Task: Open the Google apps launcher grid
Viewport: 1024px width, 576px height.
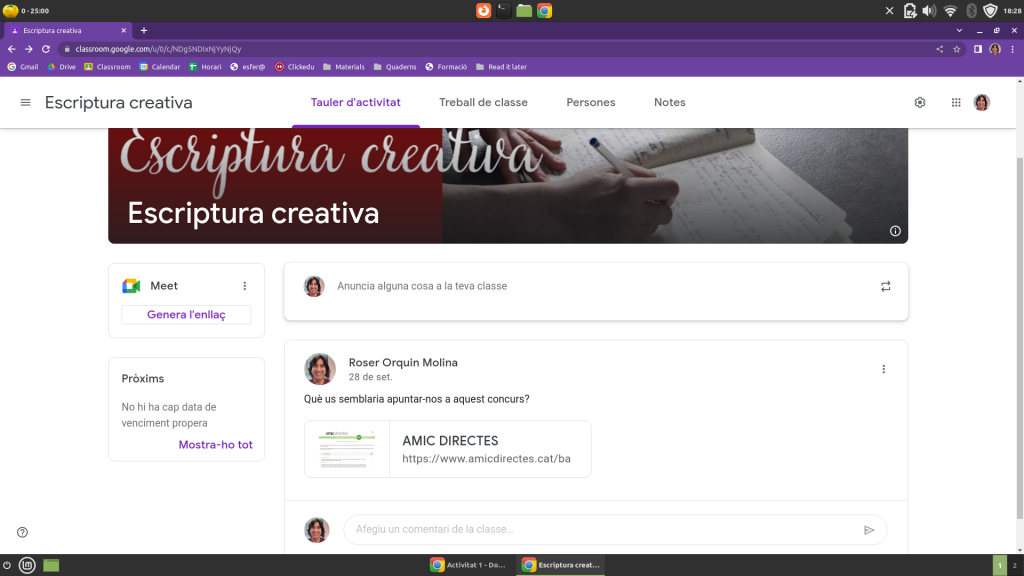Action: 956,102
